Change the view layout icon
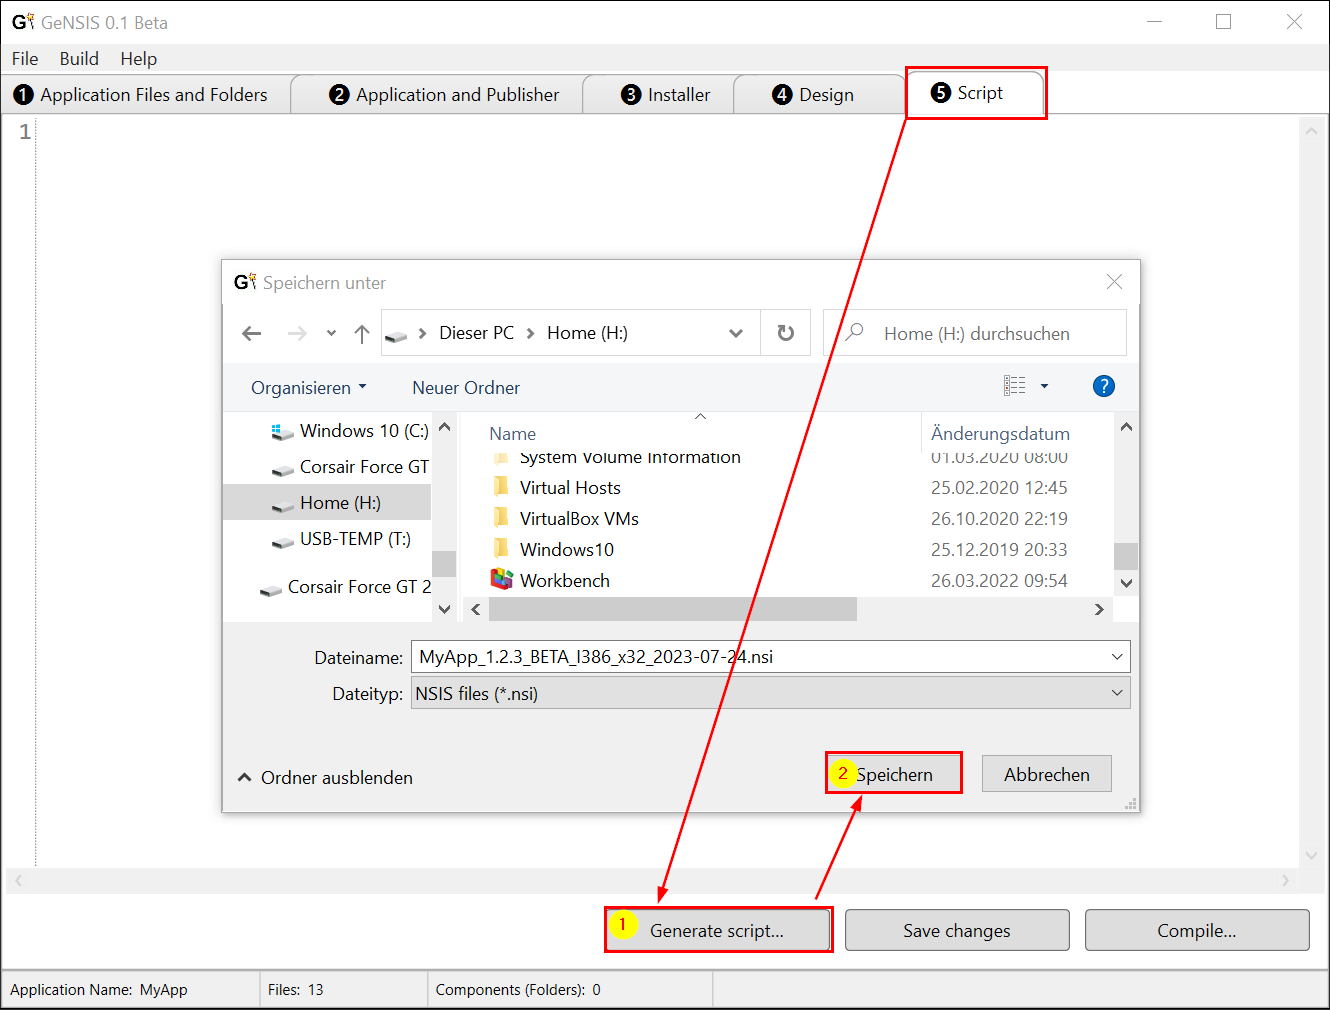This screenshot has width=1330, height=1010. pos(1015,386)
